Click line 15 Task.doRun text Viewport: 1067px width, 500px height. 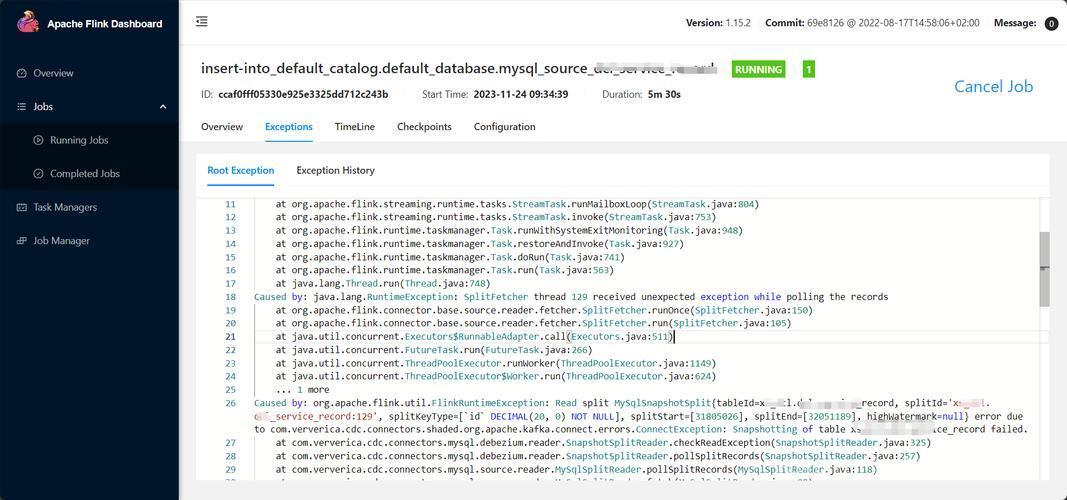click(450, 257)
